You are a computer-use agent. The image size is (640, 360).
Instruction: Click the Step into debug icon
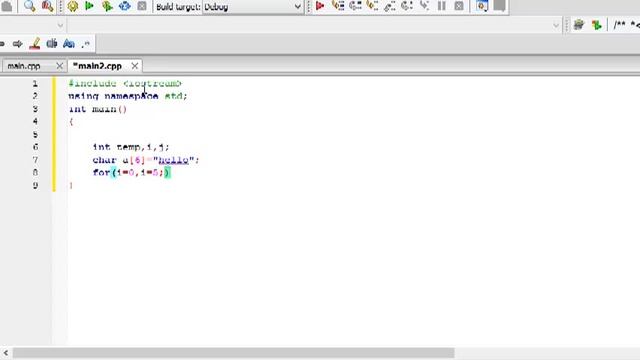click(x=372, y=6)
